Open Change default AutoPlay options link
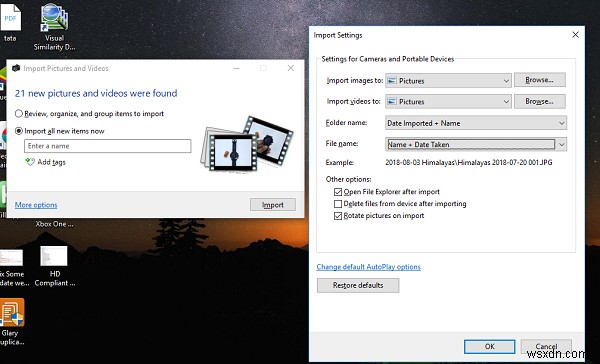 point(368,267)
